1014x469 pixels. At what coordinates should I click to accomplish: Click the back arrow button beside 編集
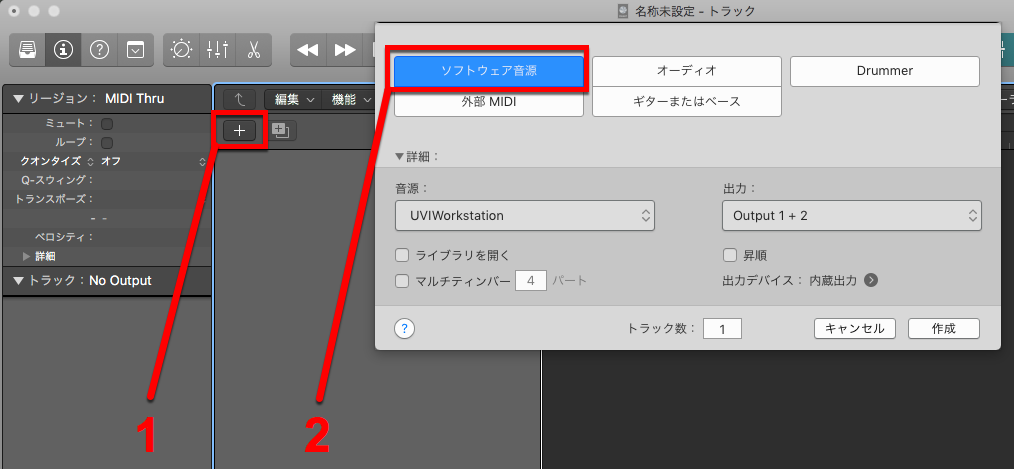pyautogui.click(x=240, y=100)
